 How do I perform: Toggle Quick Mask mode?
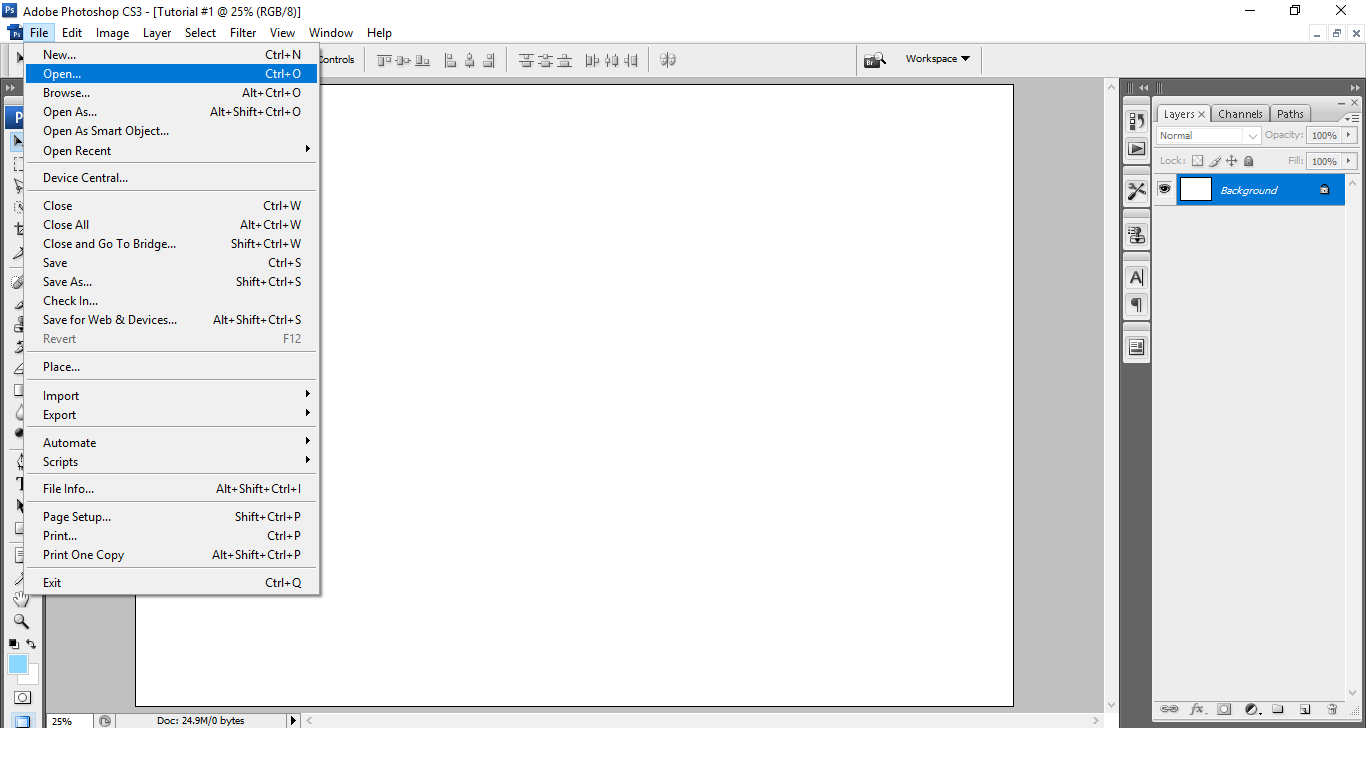coord(22,697)
